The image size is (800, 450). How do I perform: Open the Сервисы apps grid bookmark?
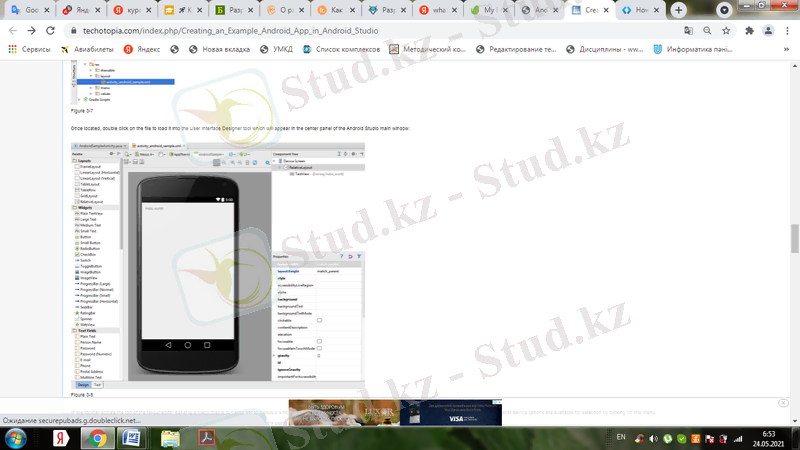30,49
